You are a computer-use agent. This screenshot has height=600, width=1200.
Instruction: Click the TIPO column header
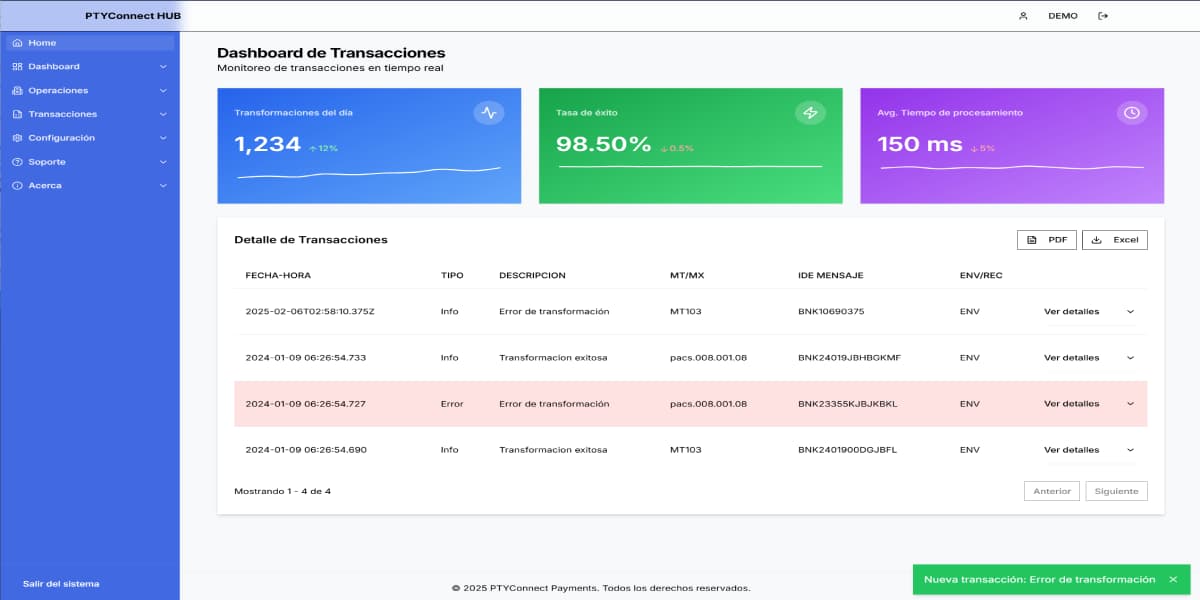451,275
